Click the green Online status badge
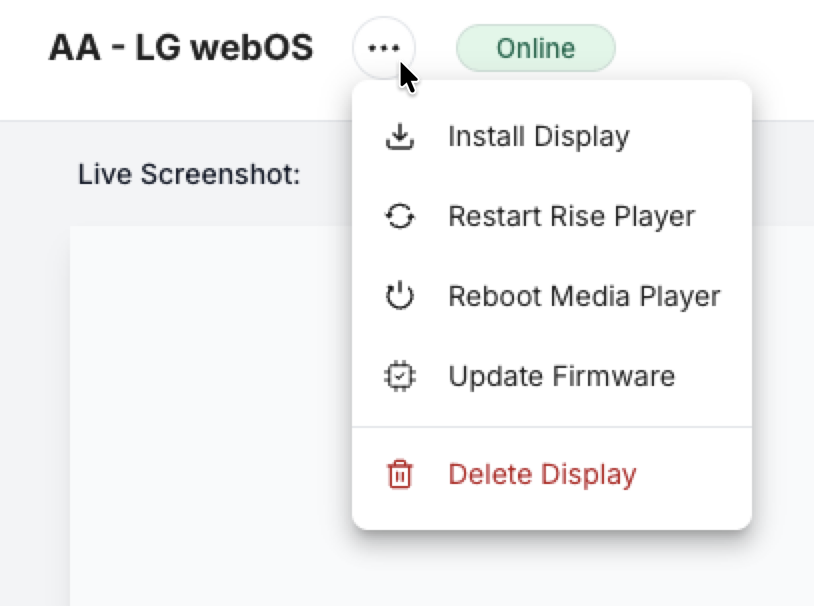Viewport: 814px width, 606px height. pos(536,48)
